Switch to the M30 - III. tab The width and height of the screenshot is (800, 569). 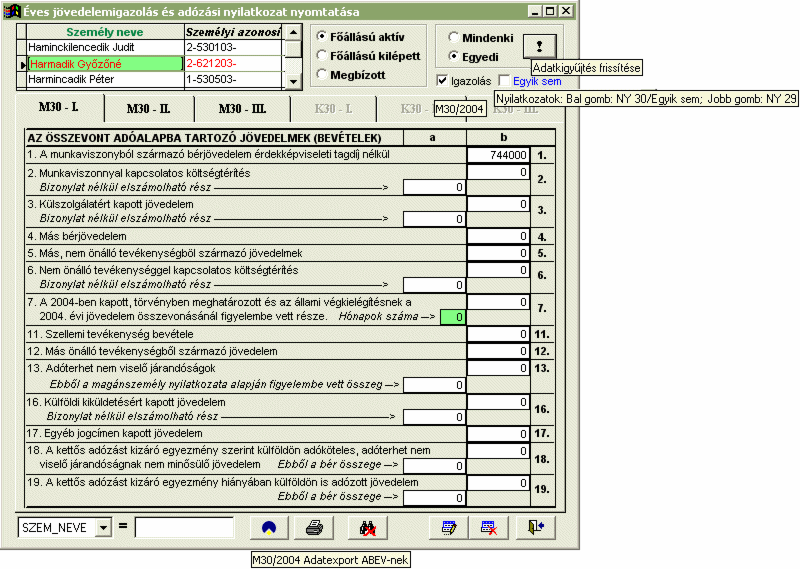click(x=242, y=109)
